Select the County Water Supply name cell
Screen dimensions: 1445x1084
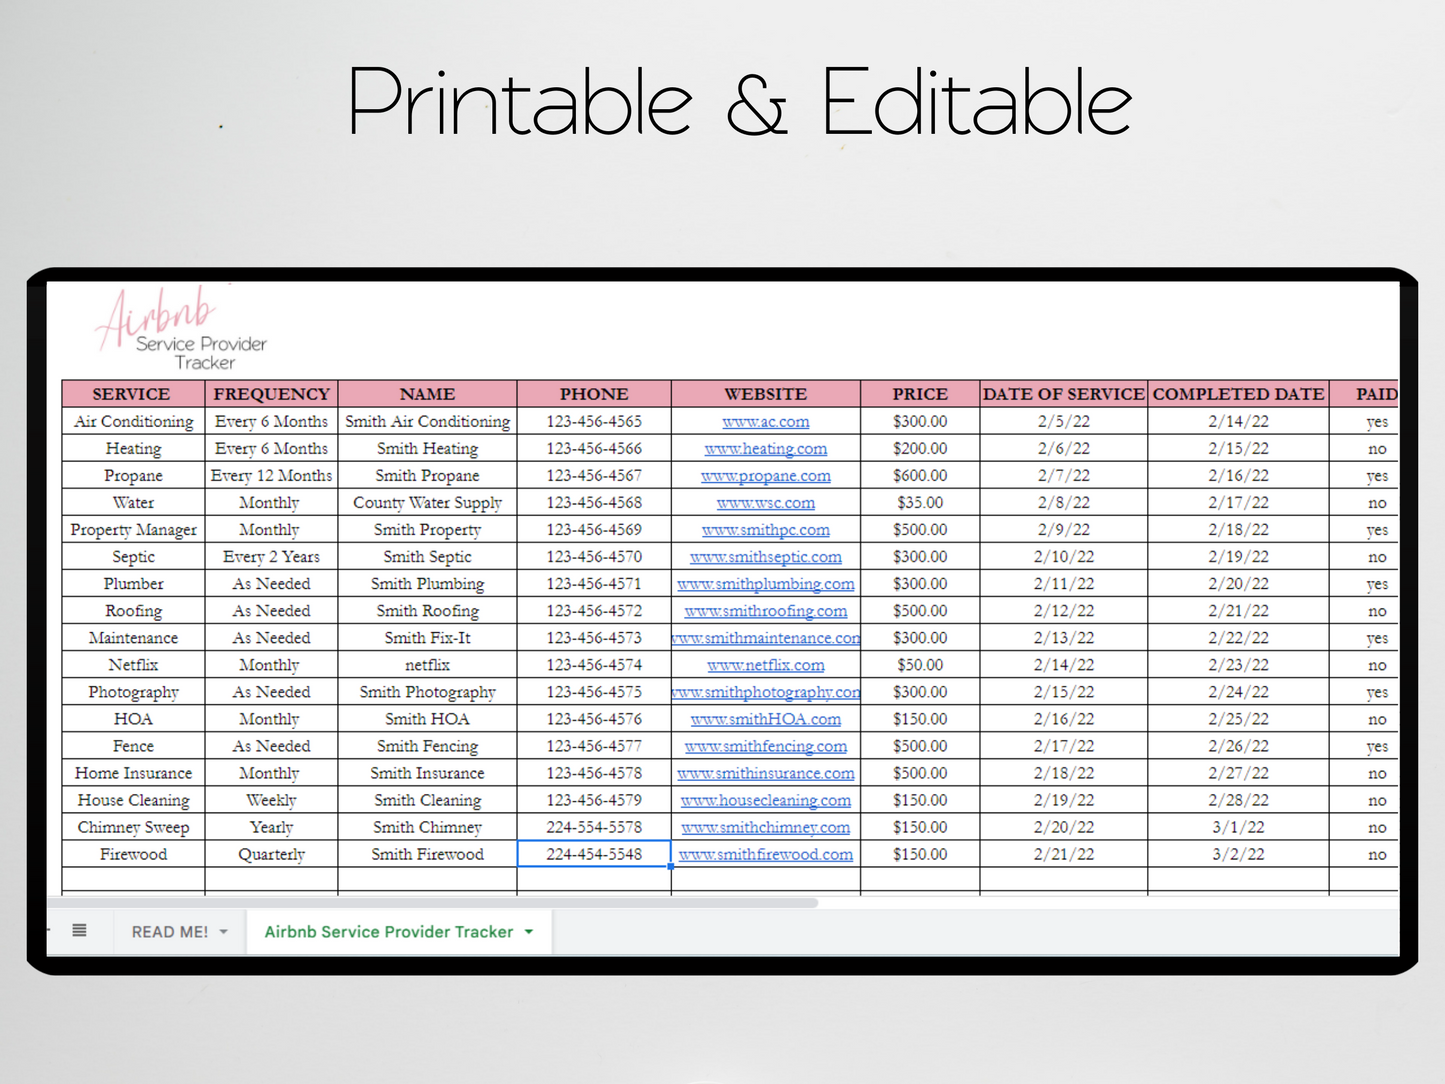click(427, 503)
